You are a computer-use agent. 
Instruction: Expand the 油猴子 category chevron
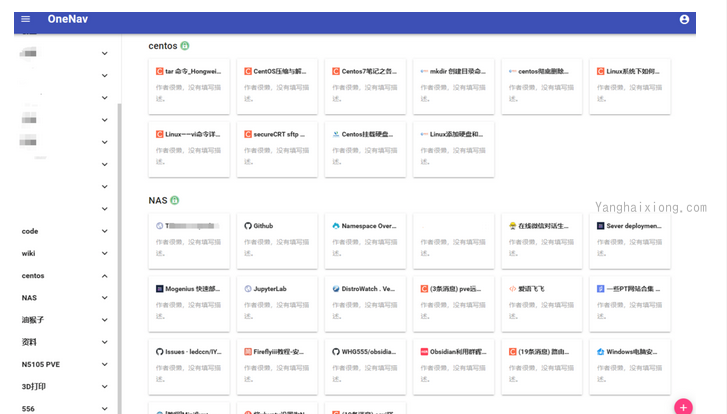105,320
